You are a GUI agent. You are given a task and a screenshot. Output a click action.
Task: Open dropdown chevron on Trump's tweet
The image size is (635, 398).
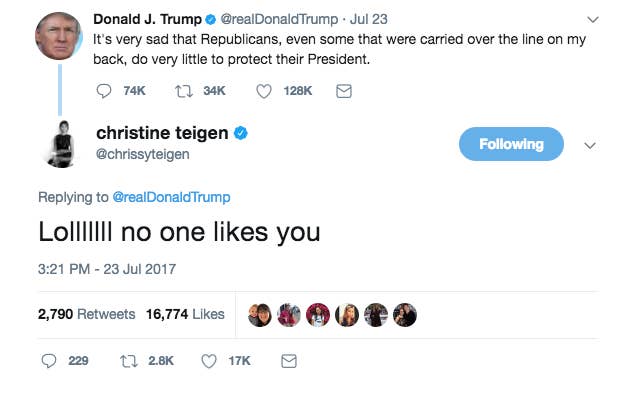point(593,19)
